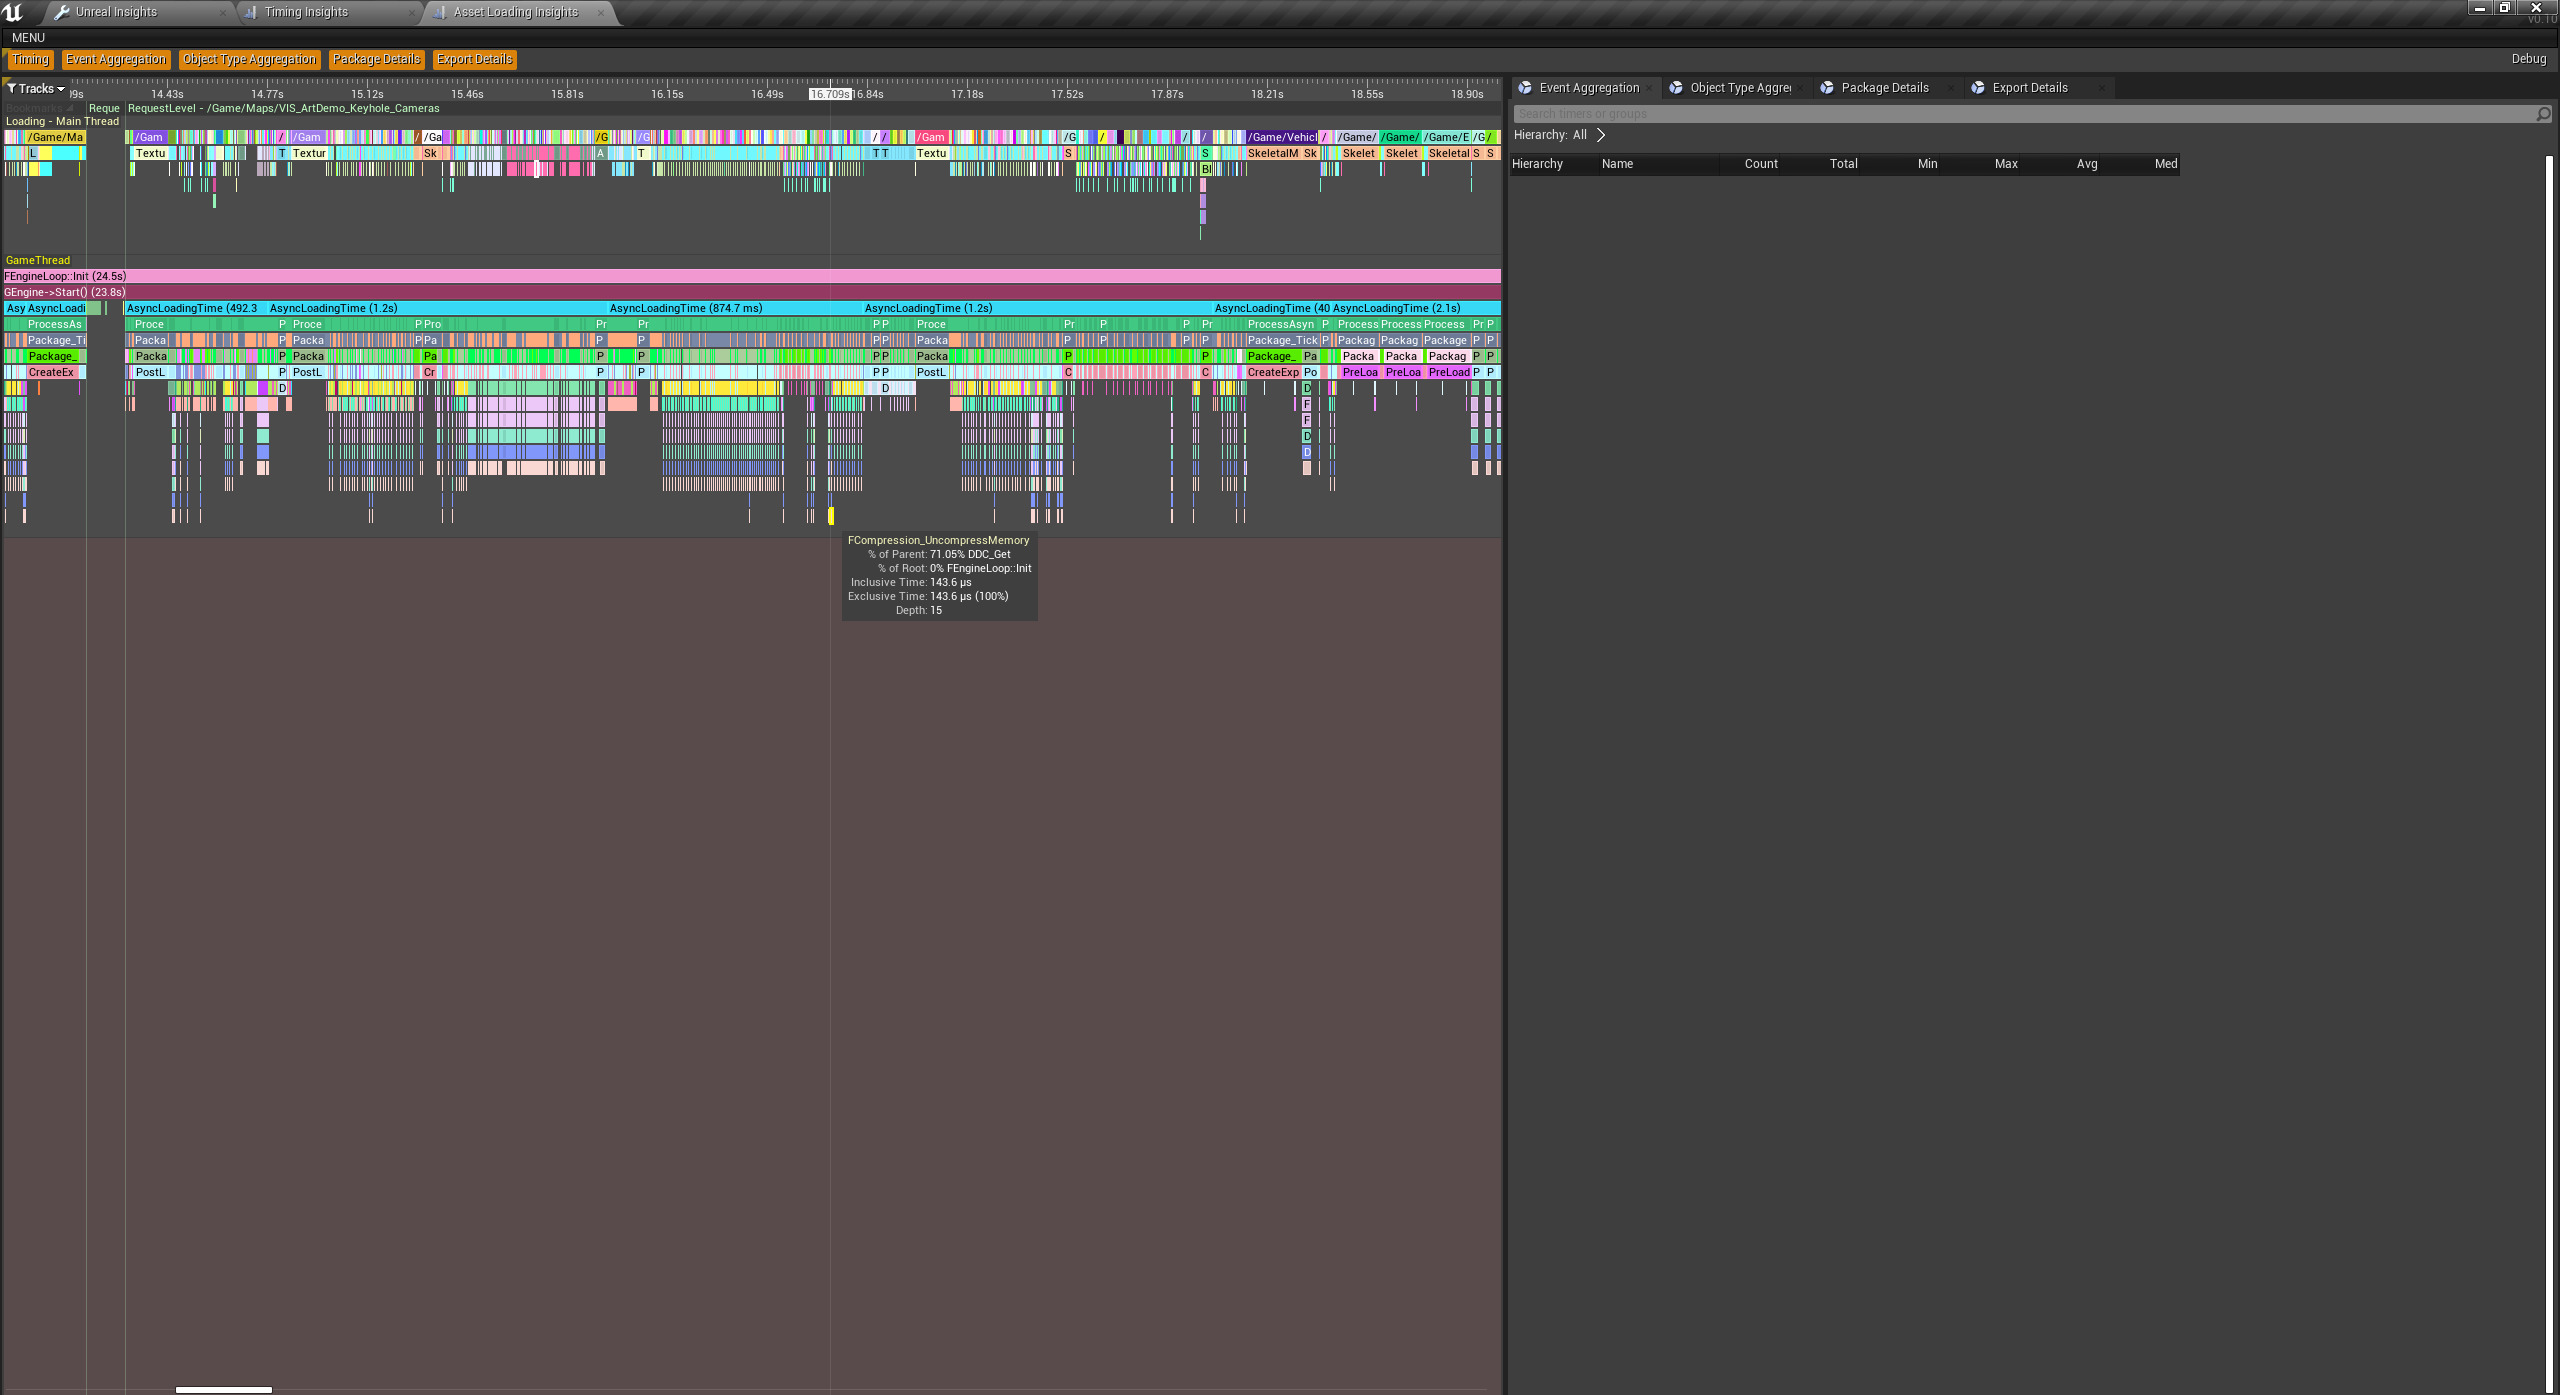Open the Debug menu at top right

tap(2528, 59)
